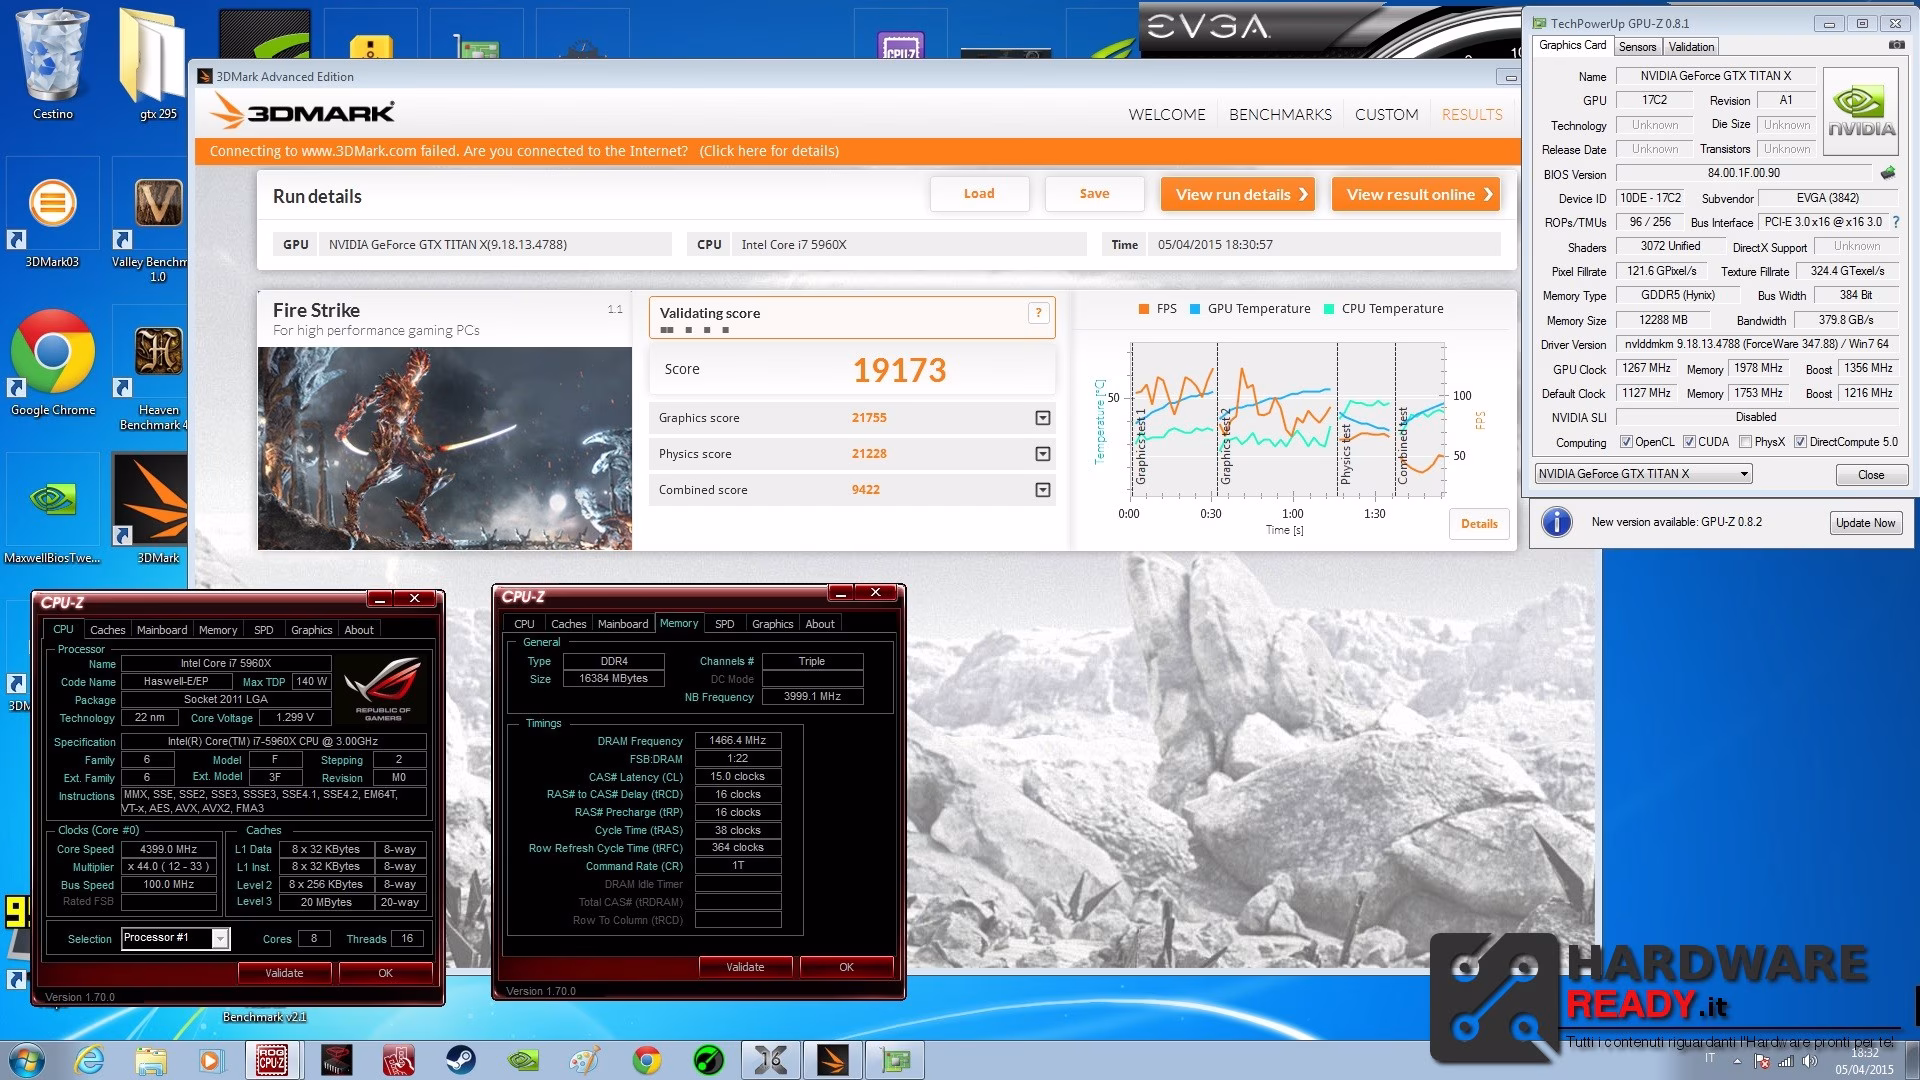Open the Validating score help question mark
1920x1080 pixels.
pos(1038,313)
